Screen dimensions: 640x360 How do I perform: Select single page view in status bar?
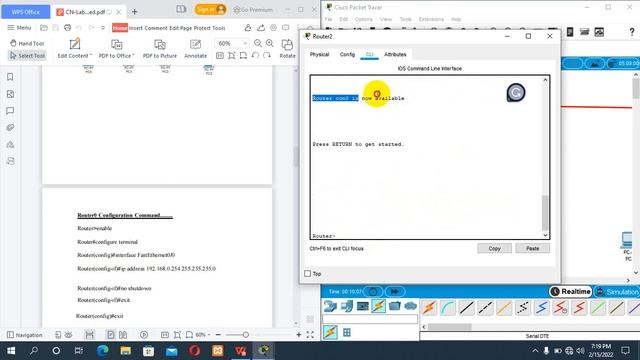point(110,335)
